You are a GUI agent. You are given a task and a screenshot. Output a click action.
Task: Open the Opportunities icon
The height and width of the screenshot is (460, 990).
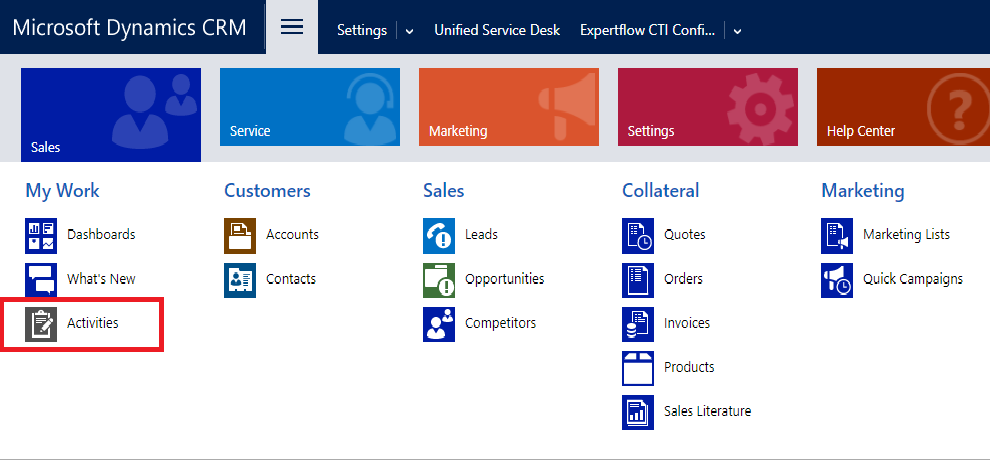pyautogui.click(x=439, y=279)
